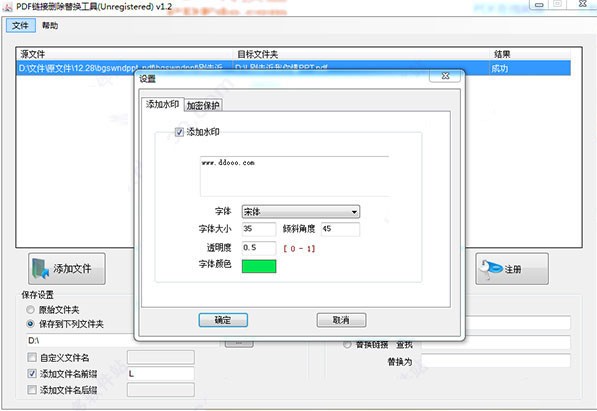This screenshot has width=597, height=411.
Task: Click the 源文件 column header
Action: point(125,54)
